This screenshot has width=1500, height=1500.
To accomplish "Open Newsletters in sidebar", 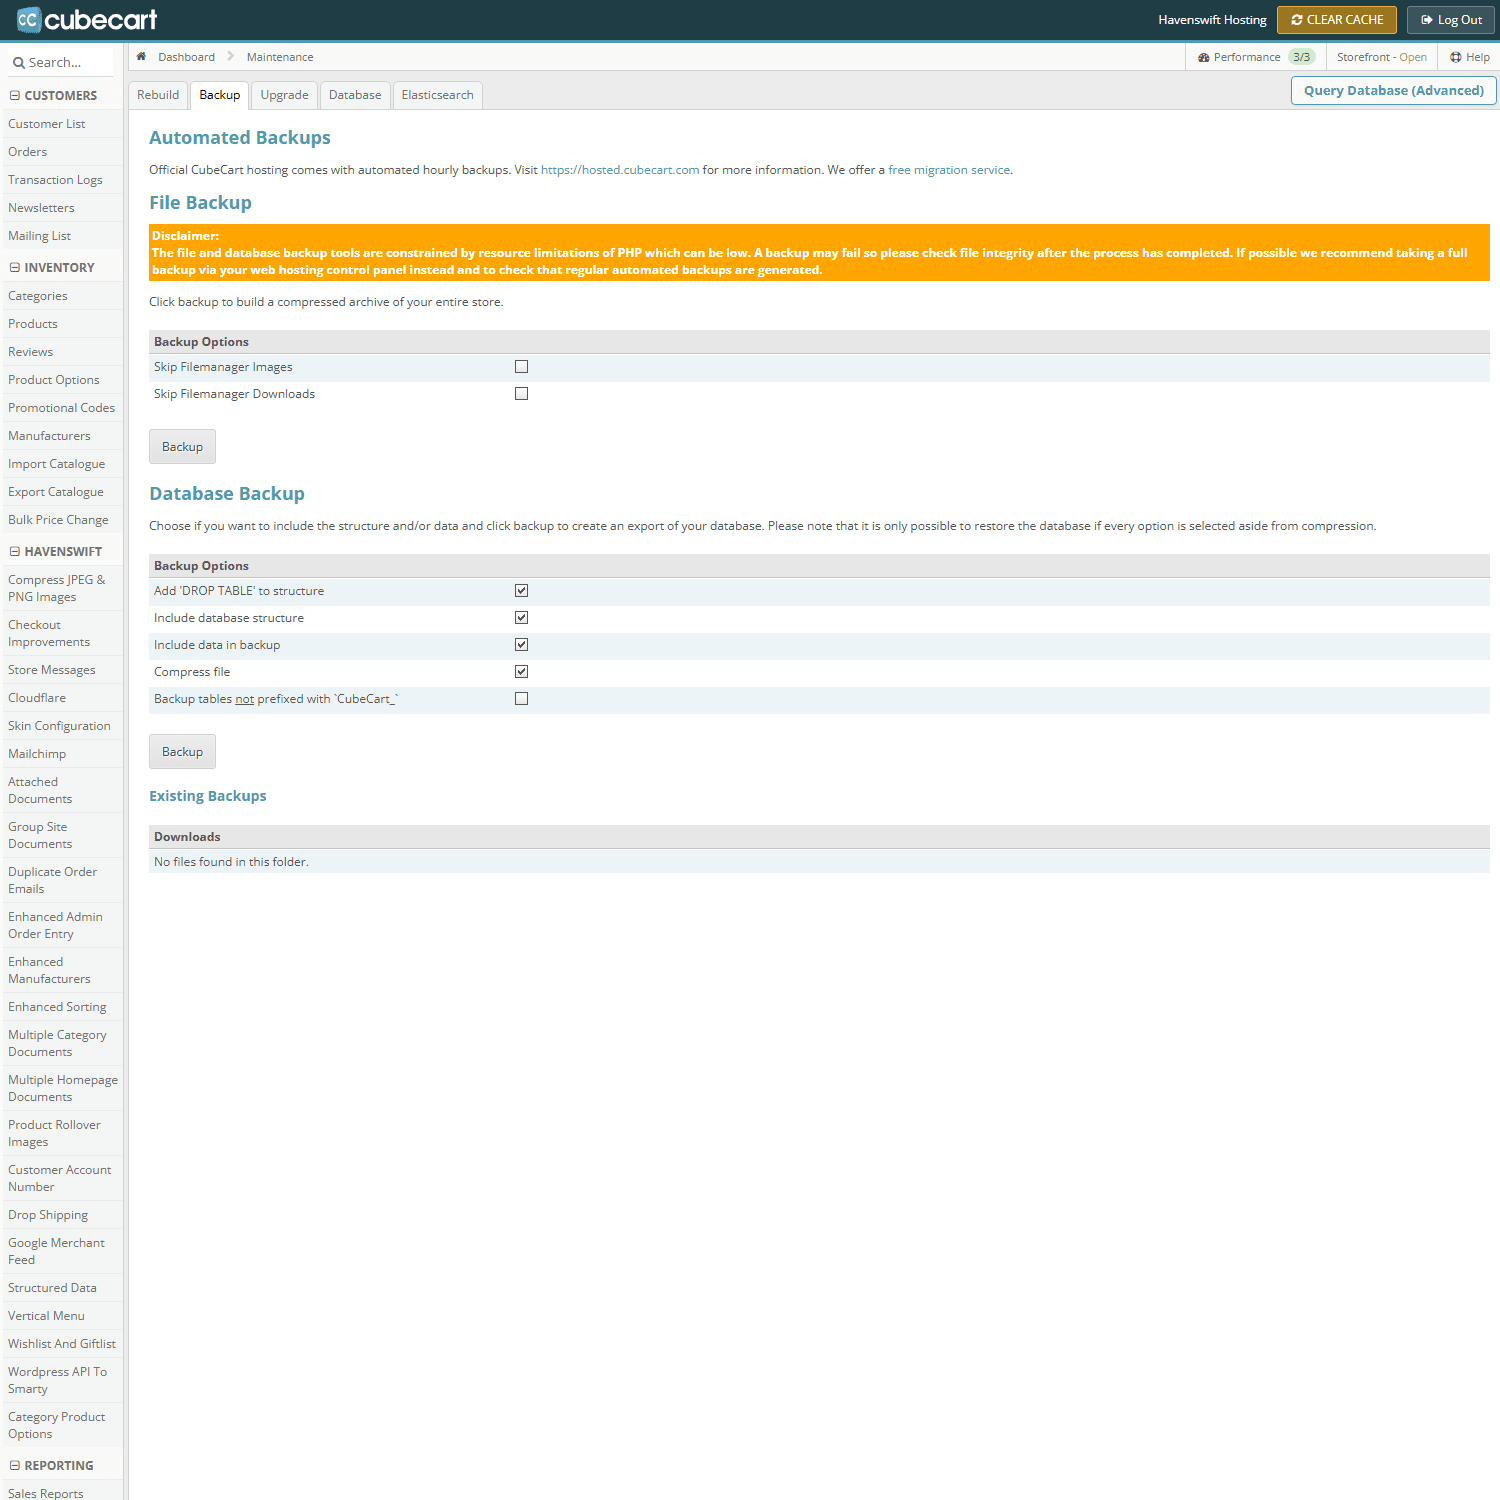I will (62, 208).
